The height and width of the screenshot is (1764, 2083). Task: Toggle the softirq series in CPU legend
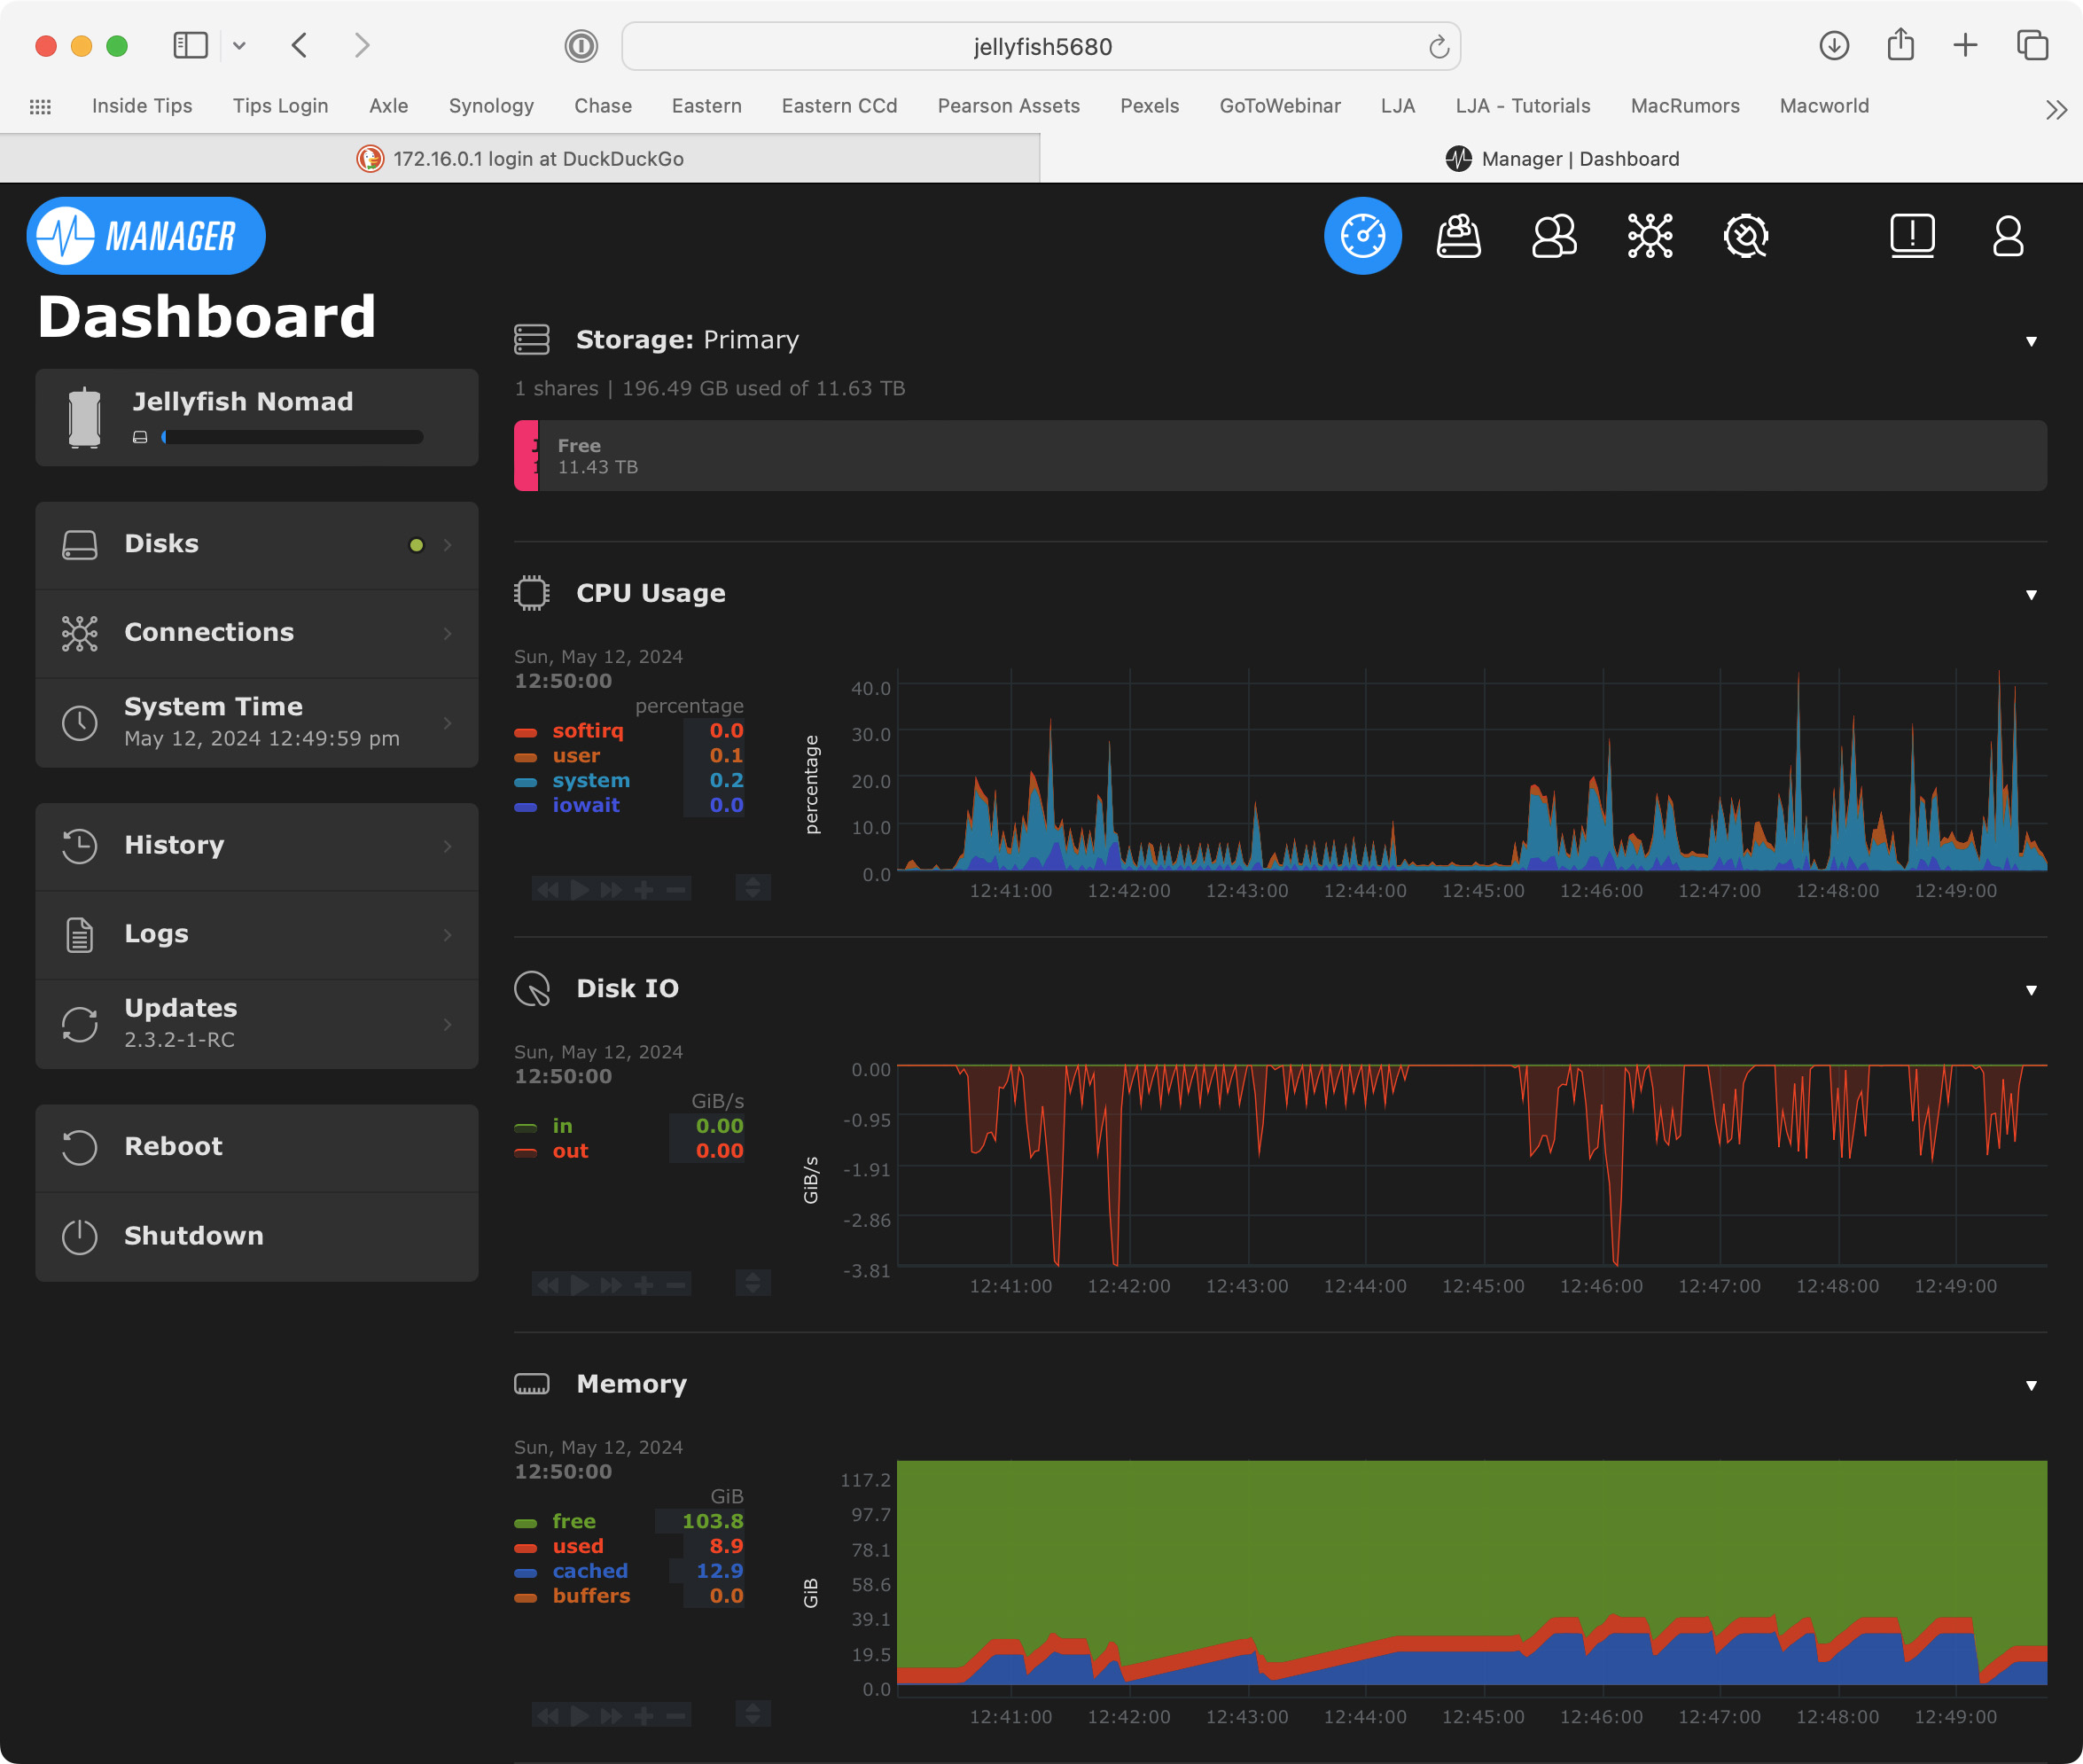pyautogui.click(x=587, y=731)
